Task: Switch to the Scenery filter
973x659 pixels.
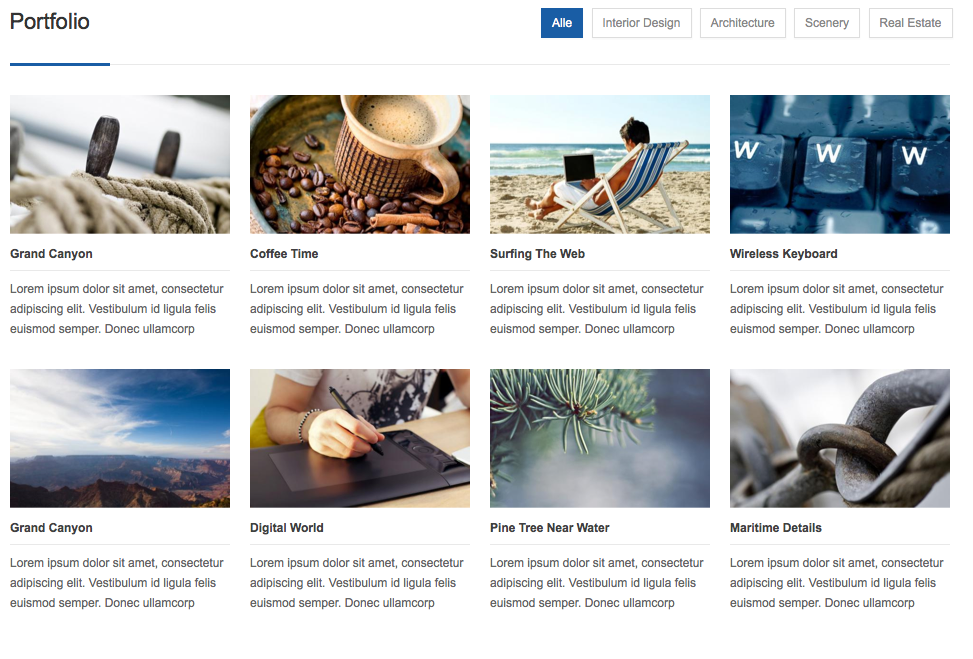Action: [826, 23]
